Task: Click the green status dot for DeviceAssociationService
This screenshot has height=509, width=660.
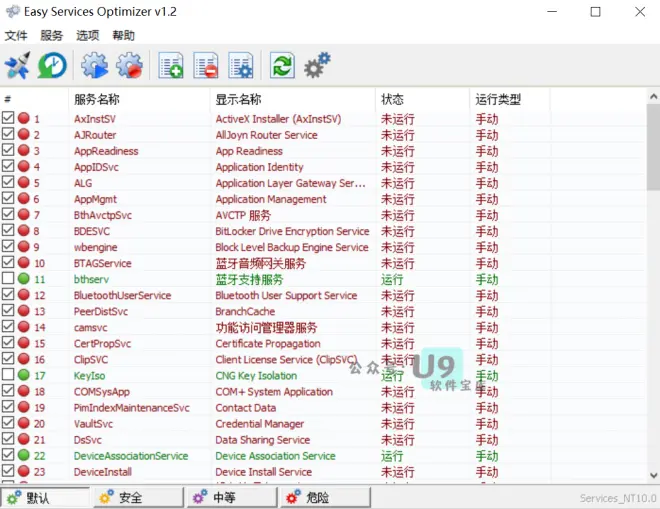Action: click(24, 455)
